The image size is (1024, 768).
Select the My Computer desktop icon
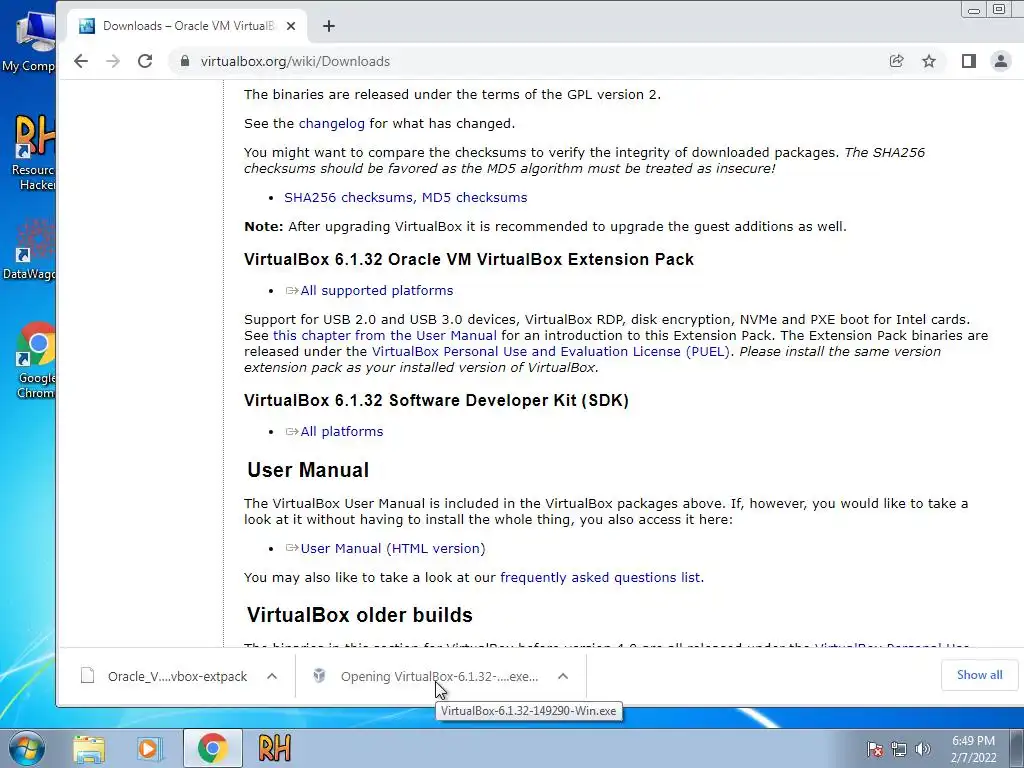coord(29,42)
